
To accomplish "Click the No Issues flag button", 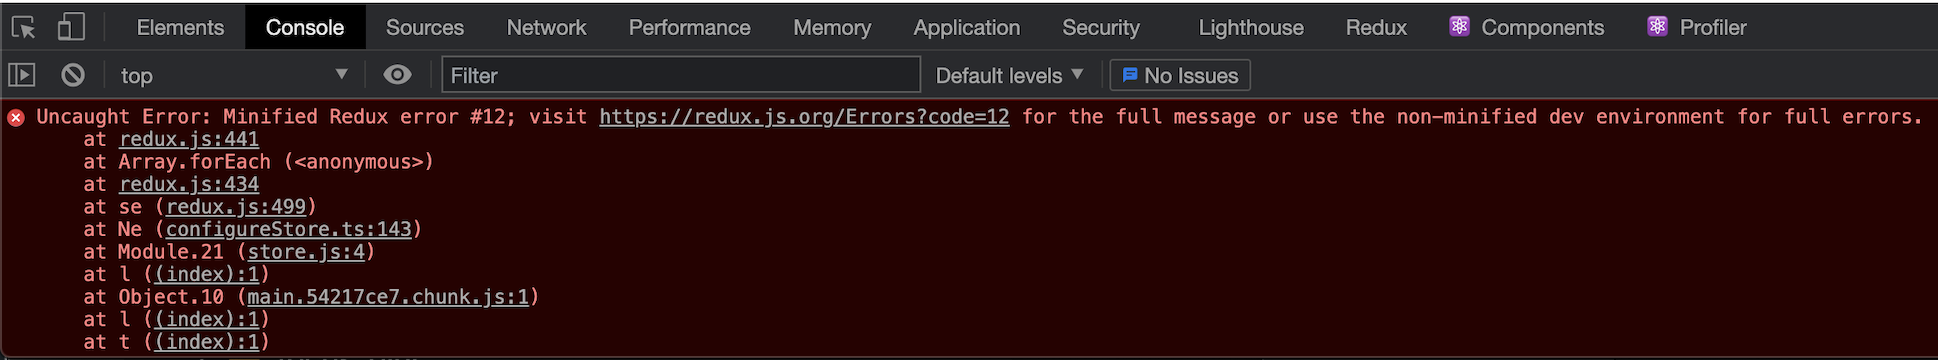I will pos(1180,75).
